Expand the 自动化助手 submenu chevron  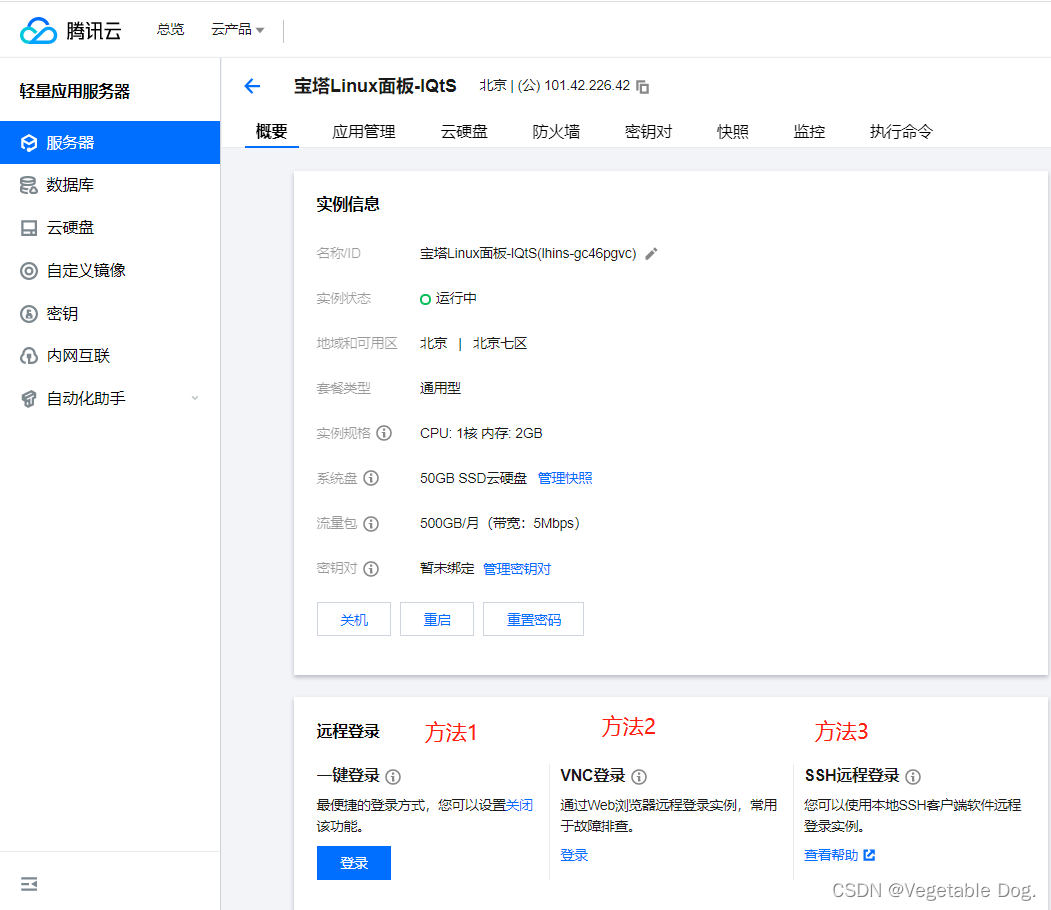[195, 398]
